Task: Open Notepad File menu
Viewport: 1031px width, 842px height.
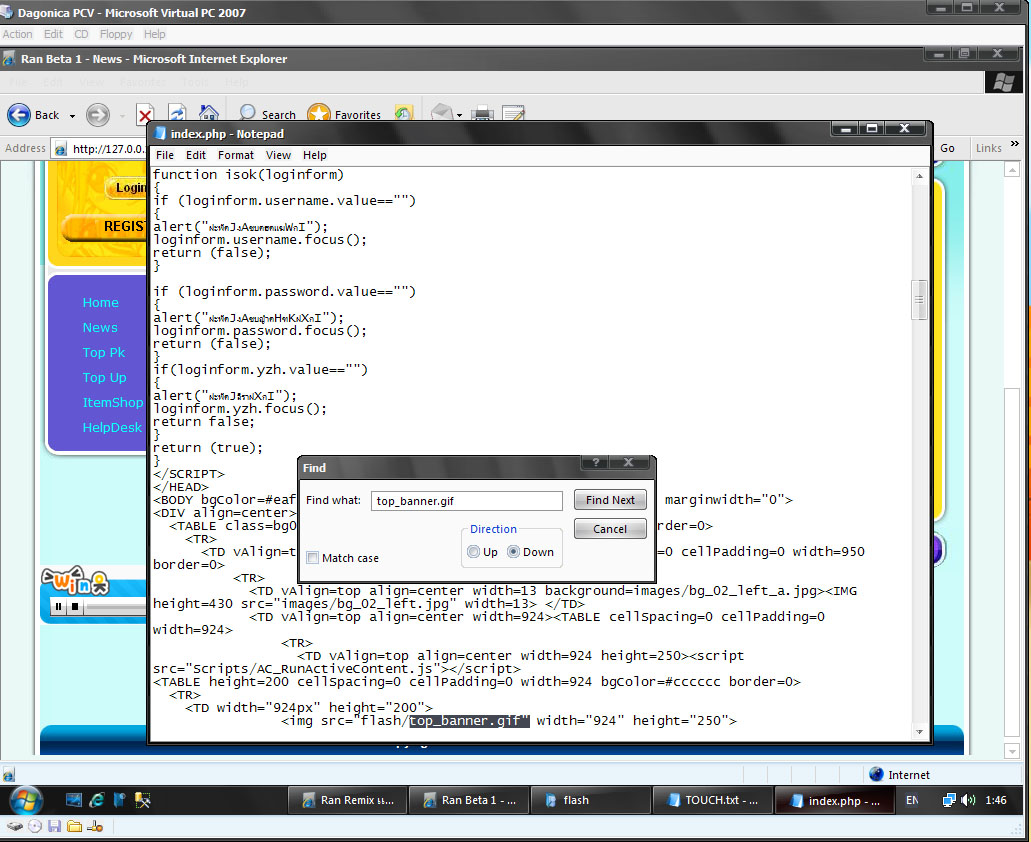Action: tap(165, 155)
